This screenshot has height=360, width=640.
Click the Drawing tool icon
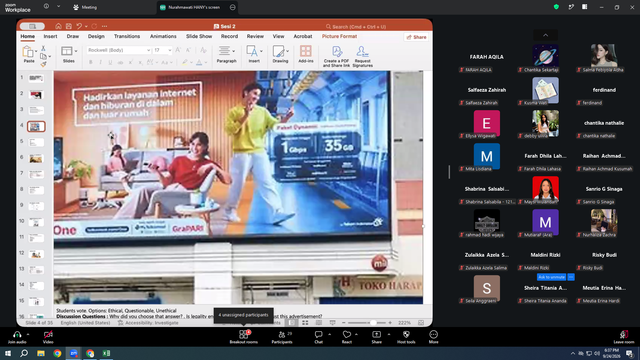[278, 51]
